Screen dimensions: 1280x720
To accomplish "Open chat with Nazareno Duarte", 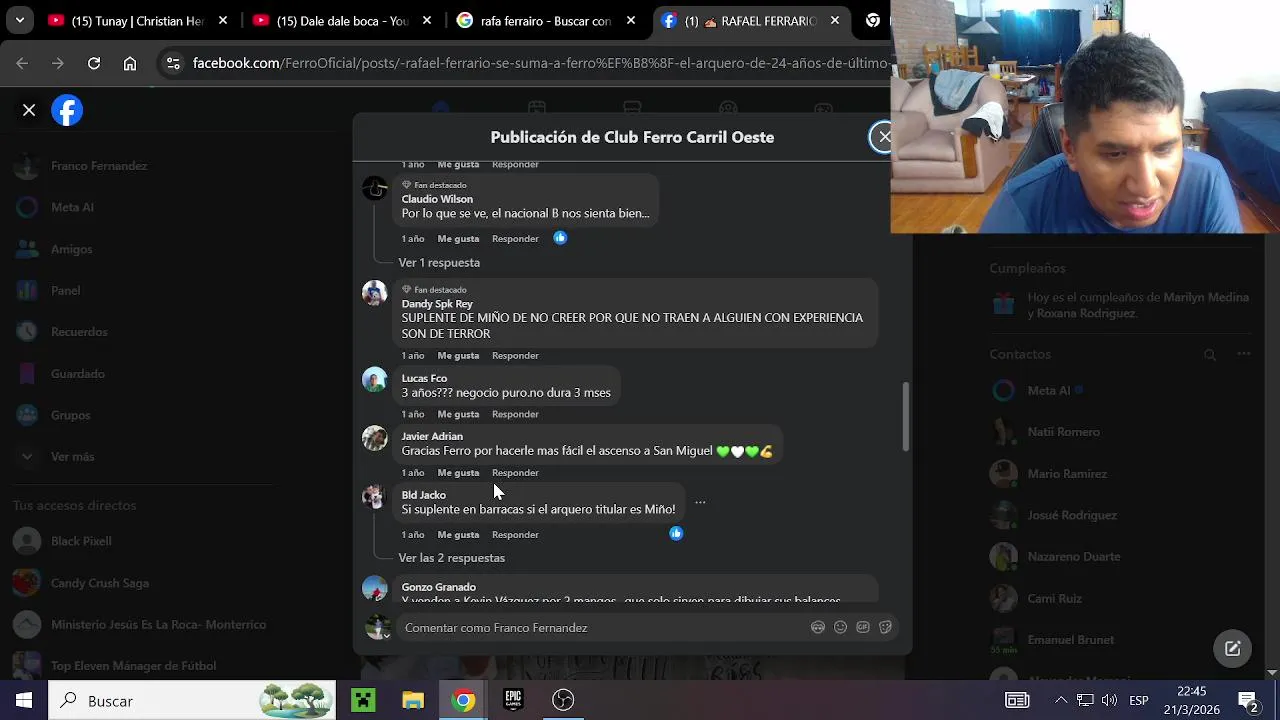I will pyautogui.click(x=1074, y=557).
